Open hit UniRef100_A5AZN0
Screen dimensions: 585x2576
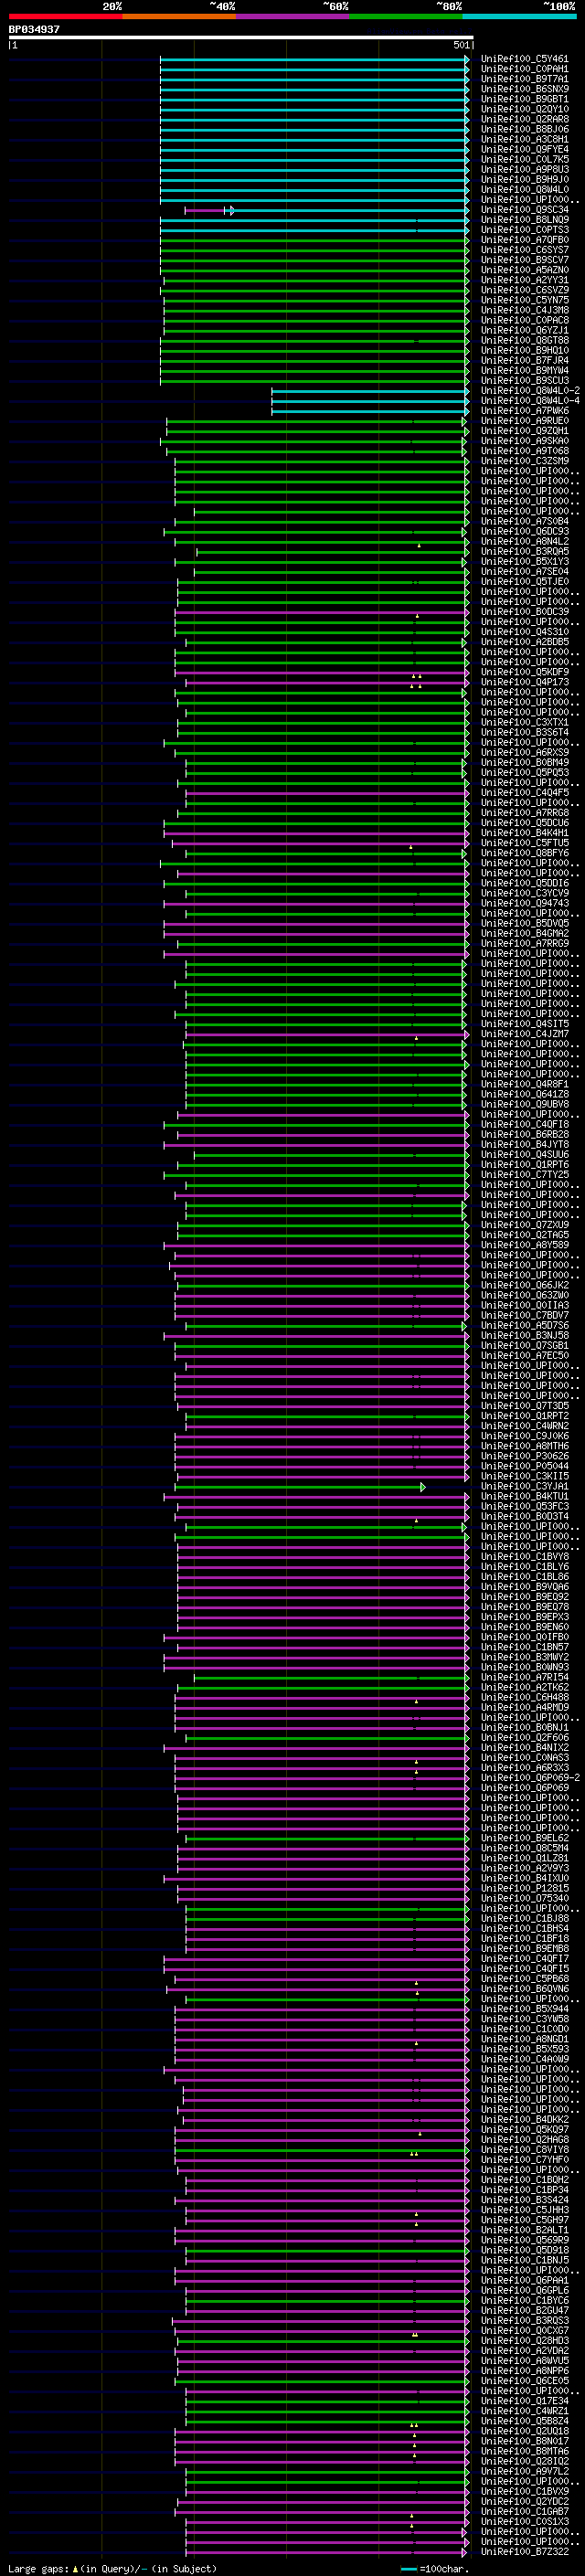[525, 270]
